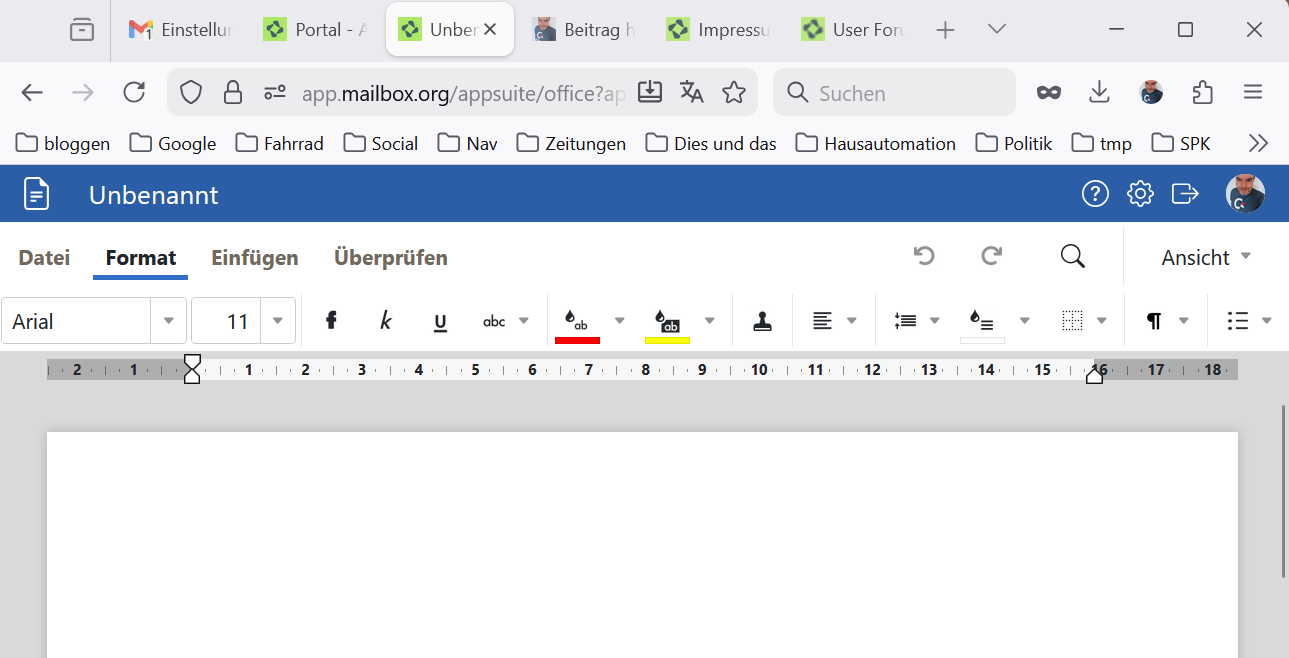Click the format painter stamp icon
The width and height of the screenshot is (1289, 658).
tap(762, 321)
